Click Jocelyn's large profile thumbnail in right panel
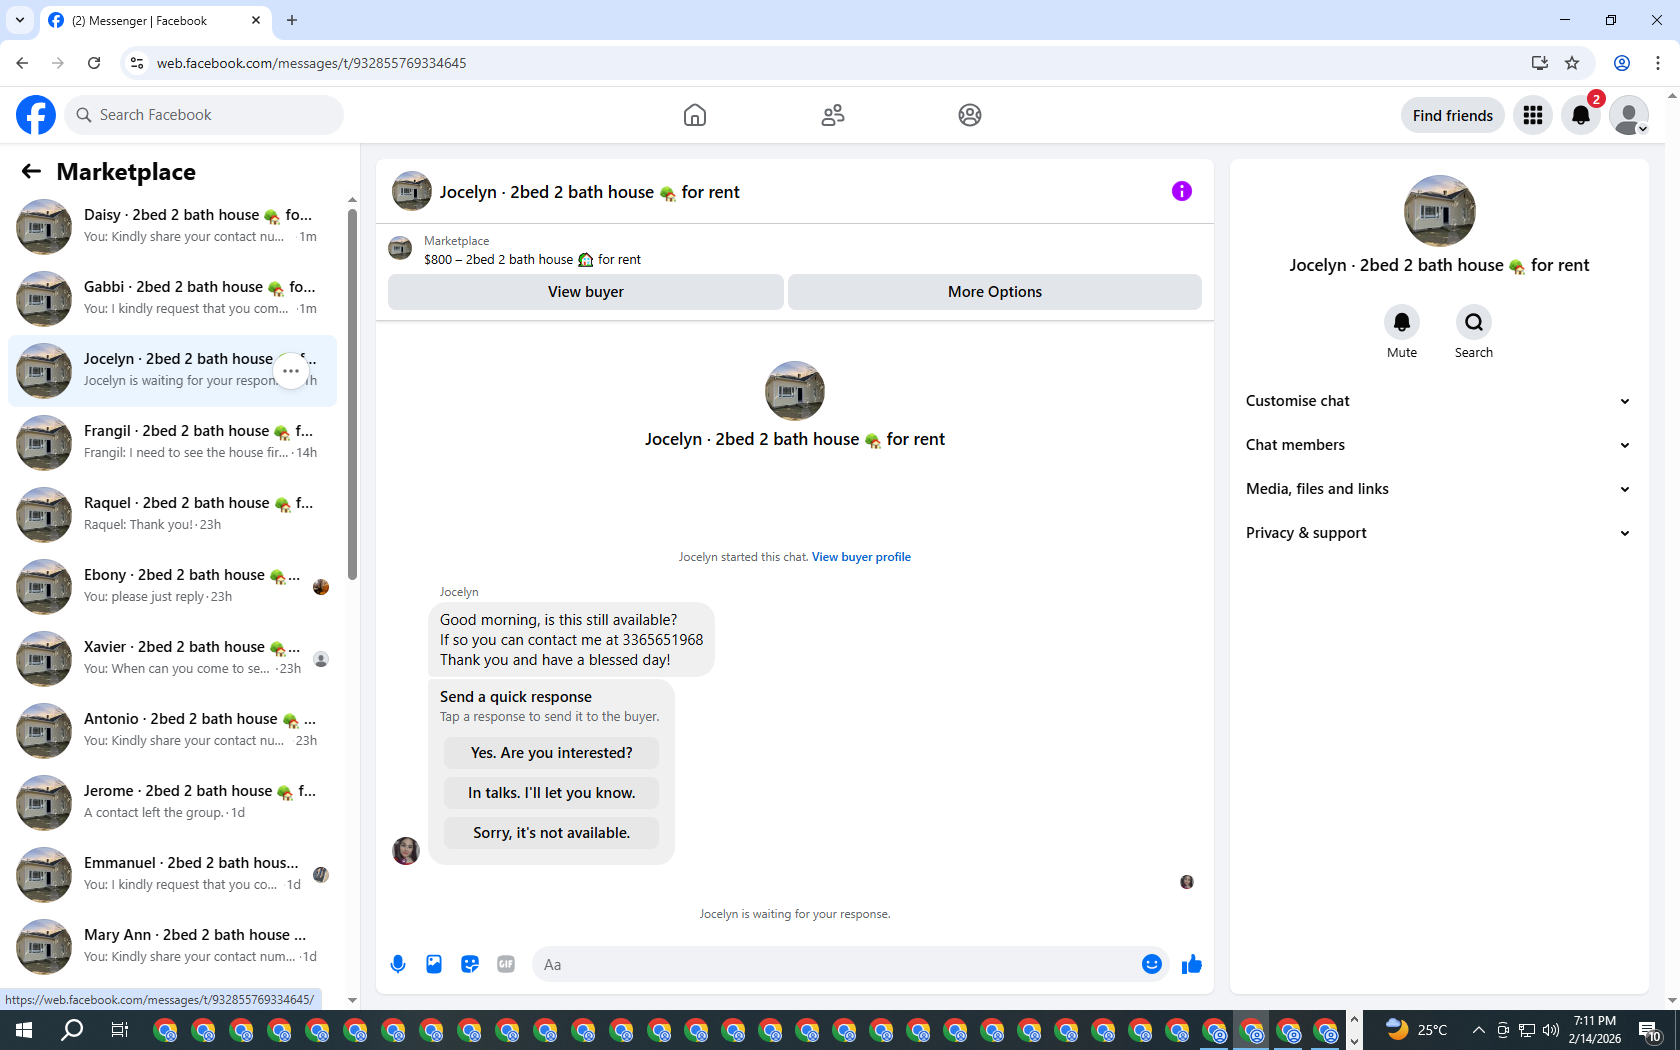Image resolution: width=1680 pixels, height=1050 pixels. (x=1439, y=211)
